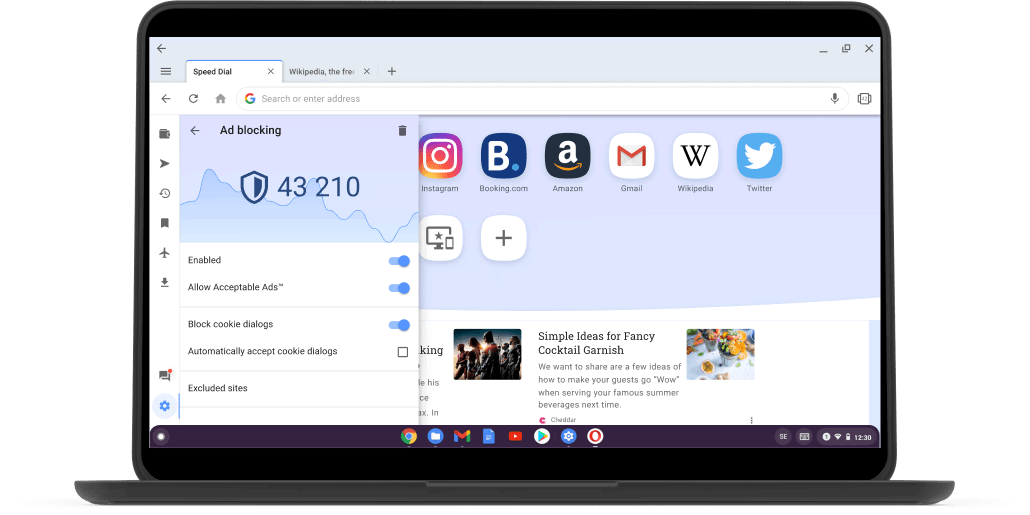The height and width of the screenshot is (515, 1030).
Task: Open the Bookmarks sidebar icon
Action: point(165,223)
